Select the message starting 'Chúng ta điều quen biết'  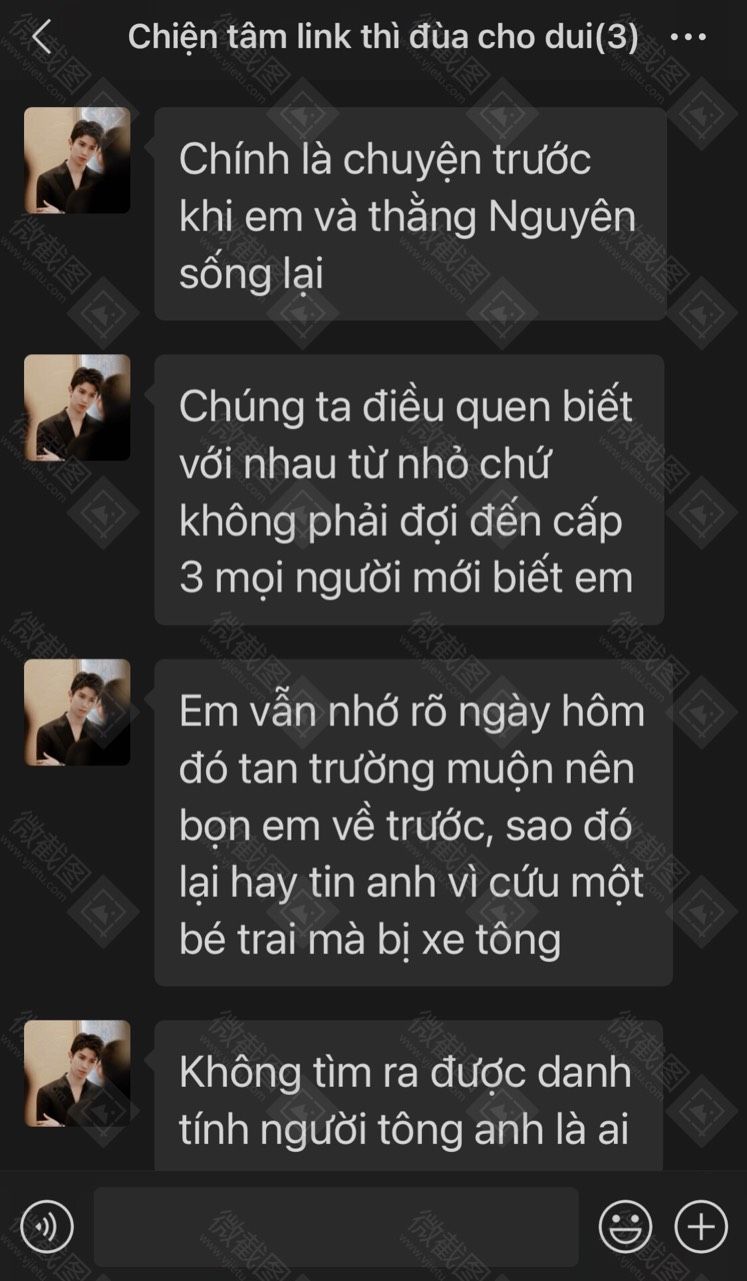click(x=409, y=489)
